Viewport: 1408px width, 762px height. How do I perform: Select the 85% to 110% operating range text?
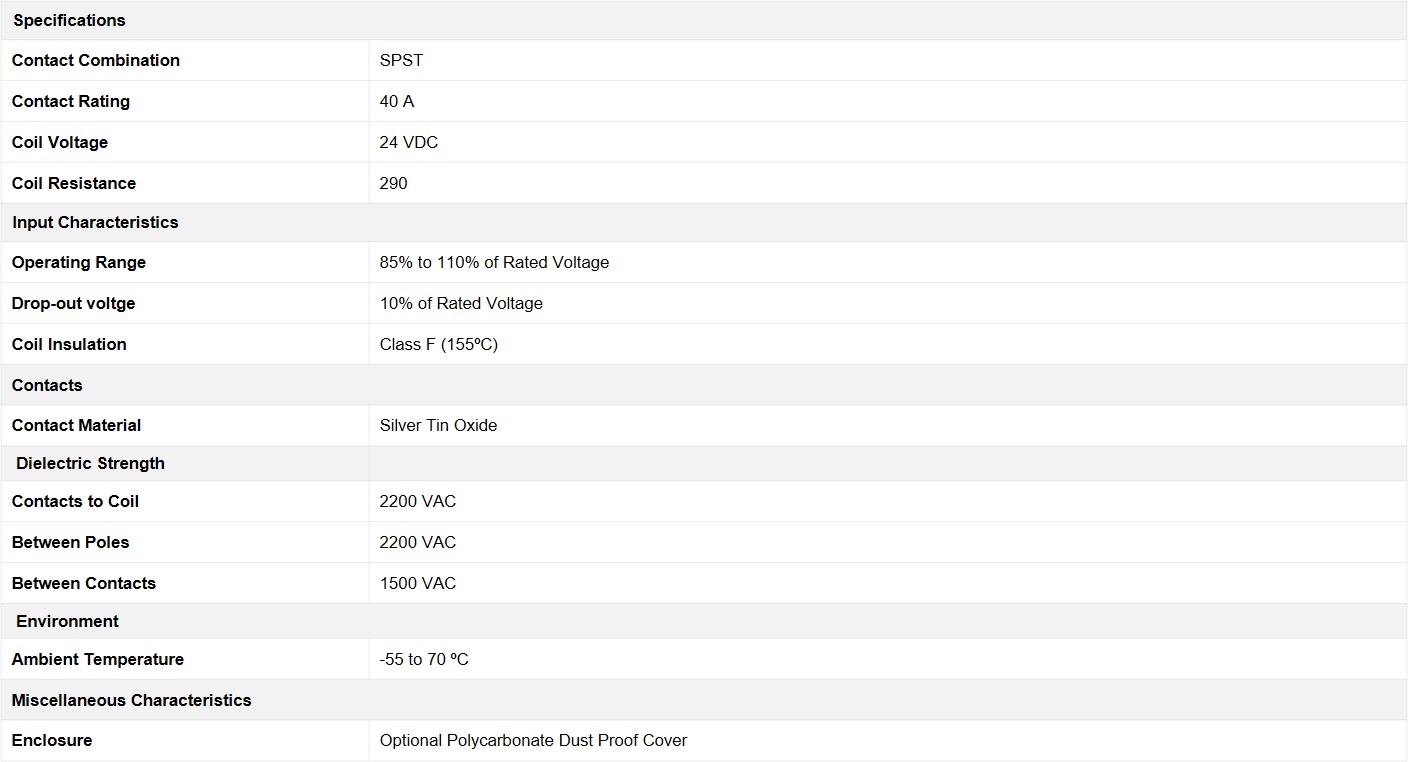click(494, 262)
